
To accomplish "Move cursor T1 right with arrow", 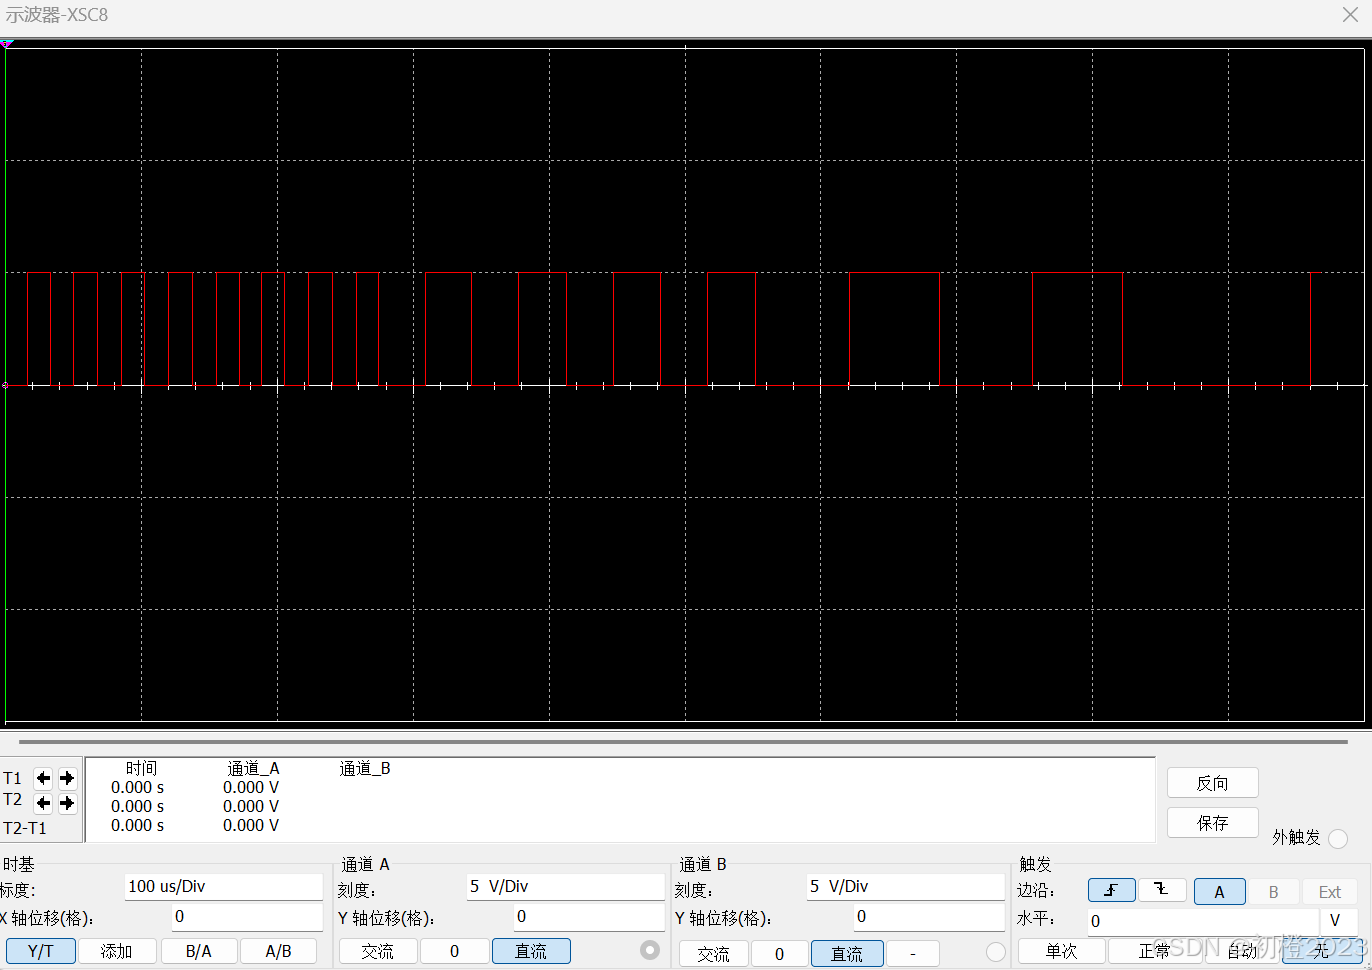I will point(67,778).
